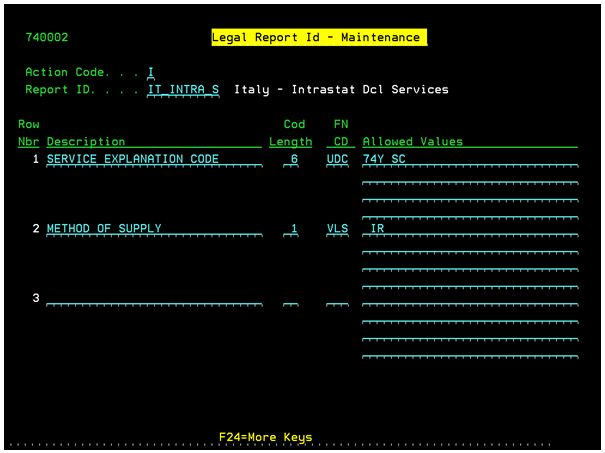Click the Cod Length column header

click(x=291, y=133)
